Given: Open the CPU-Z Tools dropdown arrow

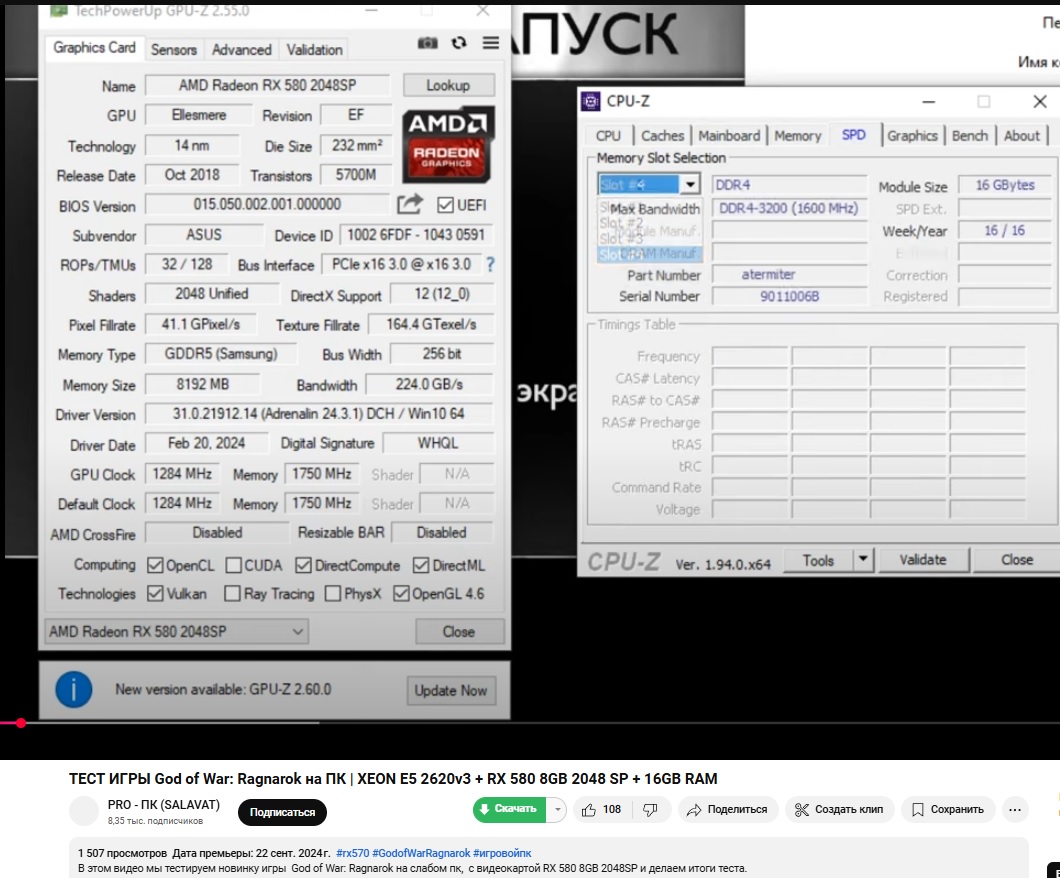Looking at the screenshot, I should pos(863,560).
